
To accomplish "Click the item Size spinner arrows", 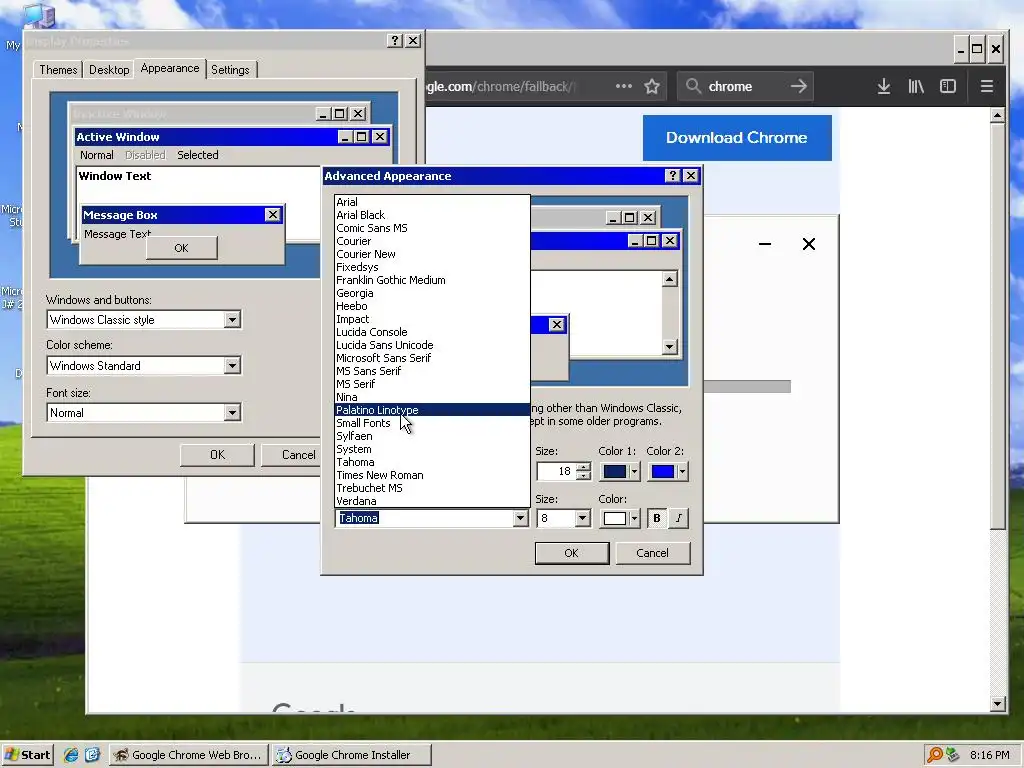I will 584,471.
